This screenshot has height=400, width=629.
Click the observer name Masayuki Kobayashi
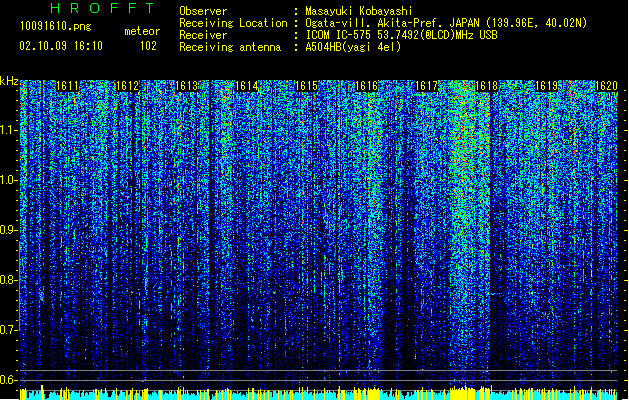point(359,11)
